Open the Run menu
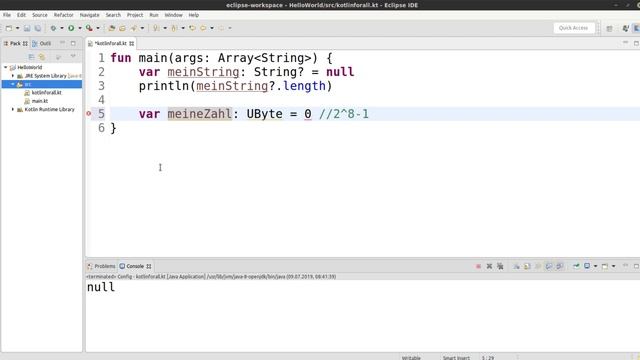The height and width of the screenshot is (360, 640). point(154,15)
